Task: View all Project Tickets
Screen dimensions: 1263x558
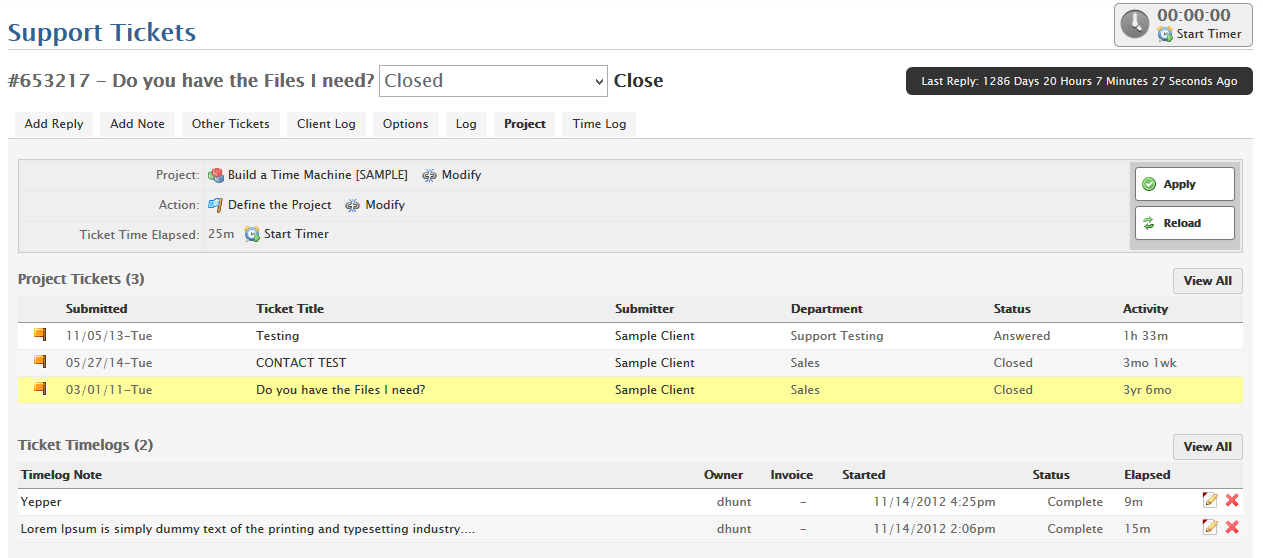Action: tap(1207, 281)
